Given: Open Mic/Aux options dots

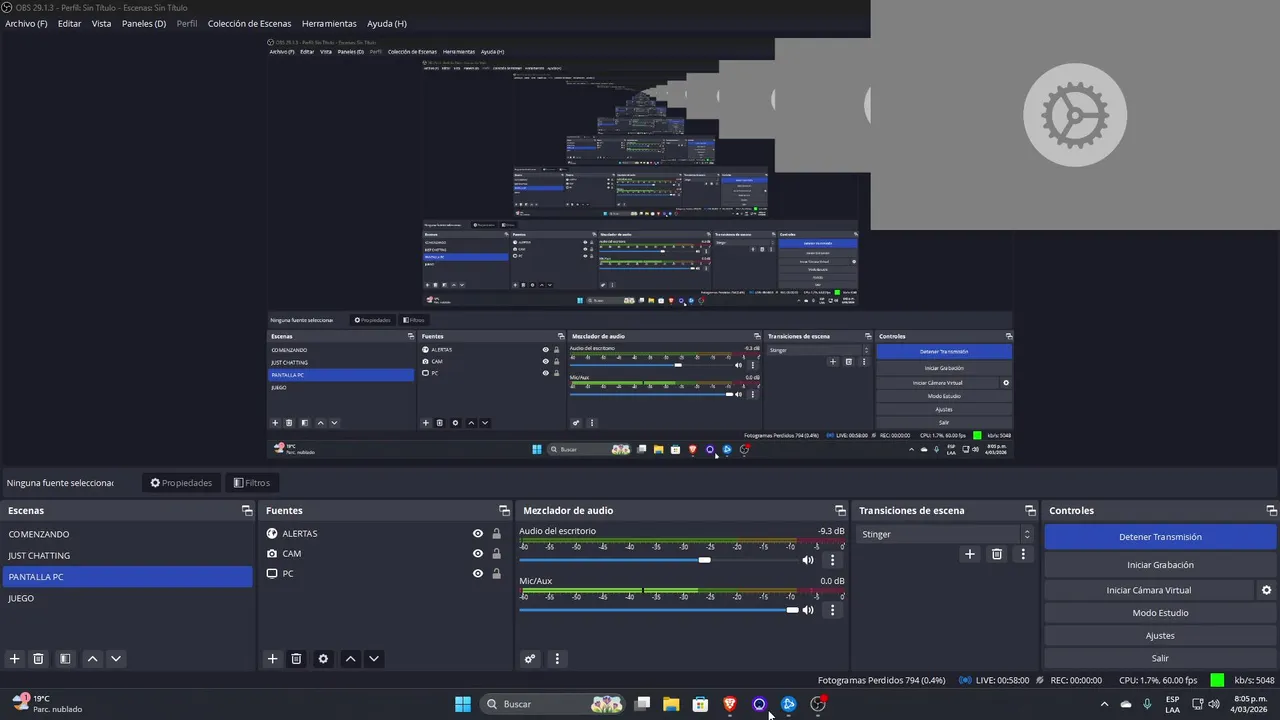Looking at the screenshot, I should pos(832,610).
